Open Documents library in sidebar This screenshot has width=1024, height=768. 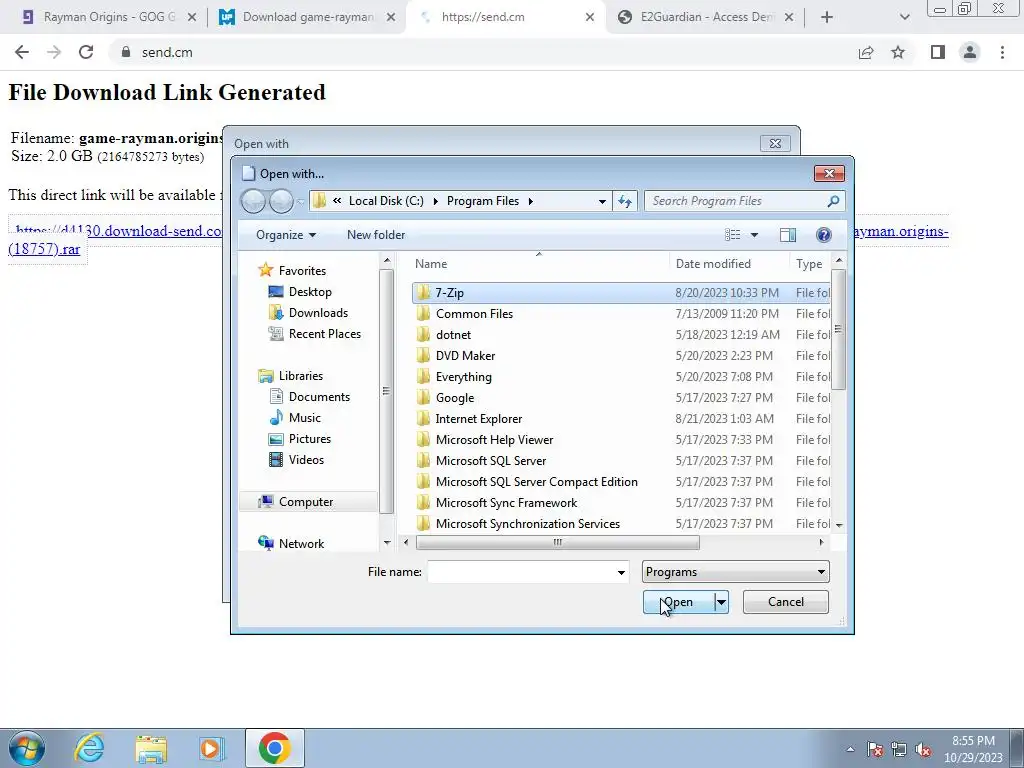point(309,396)
